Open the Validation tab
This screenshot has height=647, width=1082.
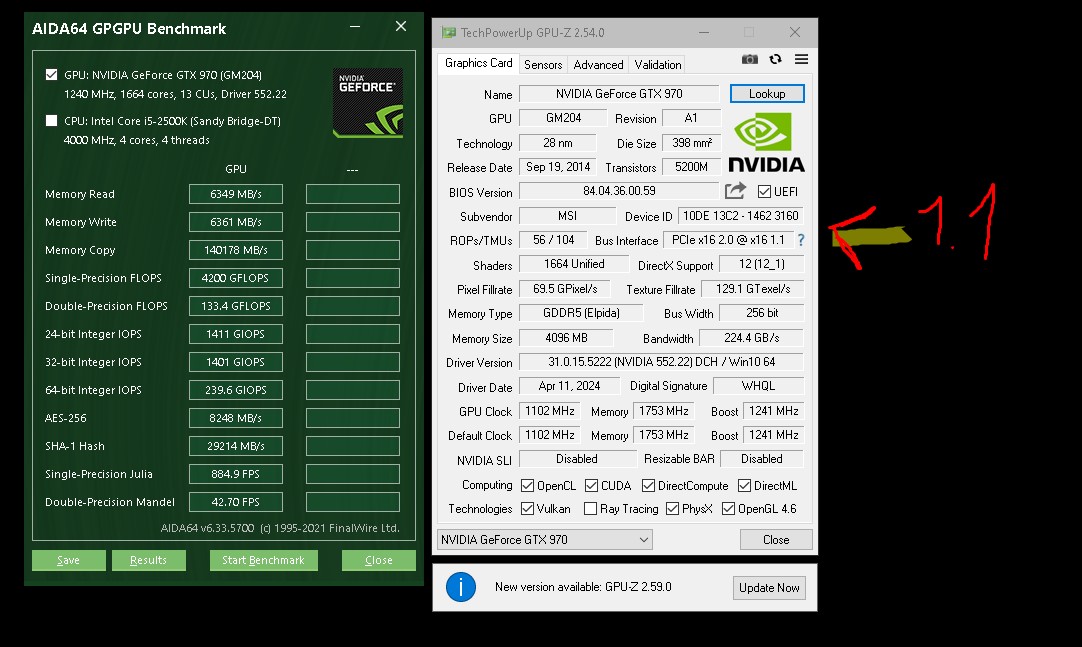click(658, 65)
